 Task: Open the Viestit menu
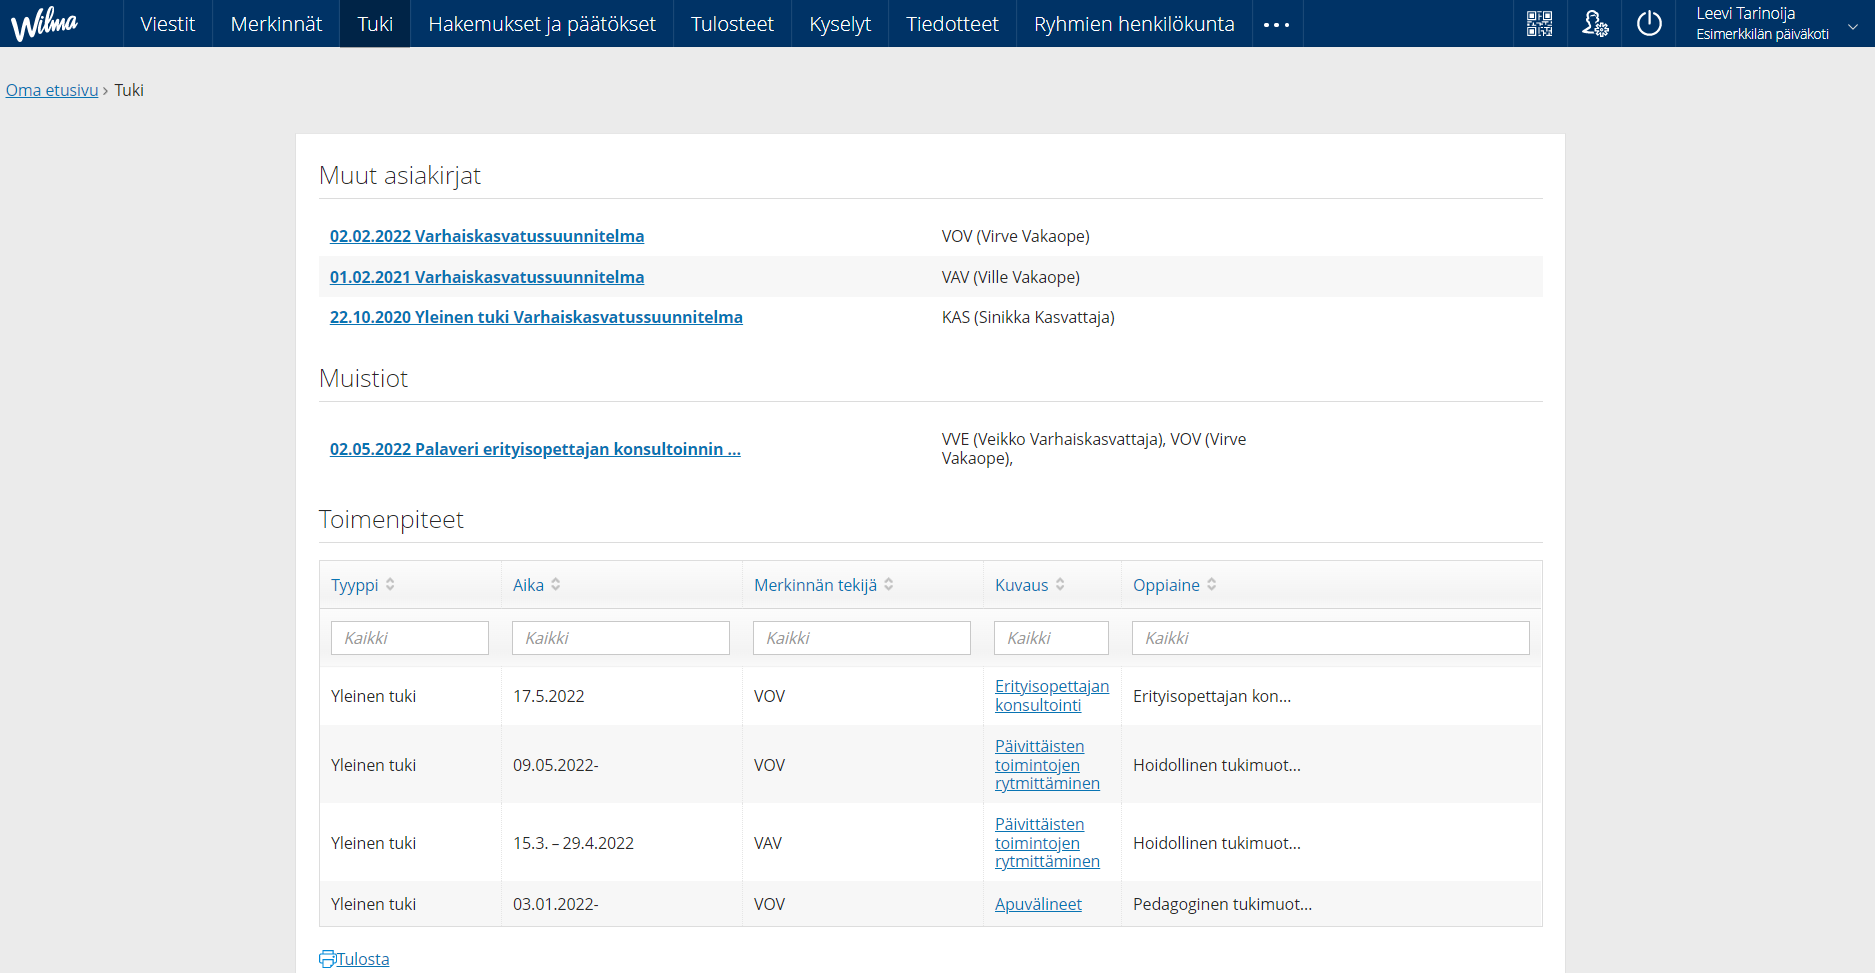tap(168, 24)
